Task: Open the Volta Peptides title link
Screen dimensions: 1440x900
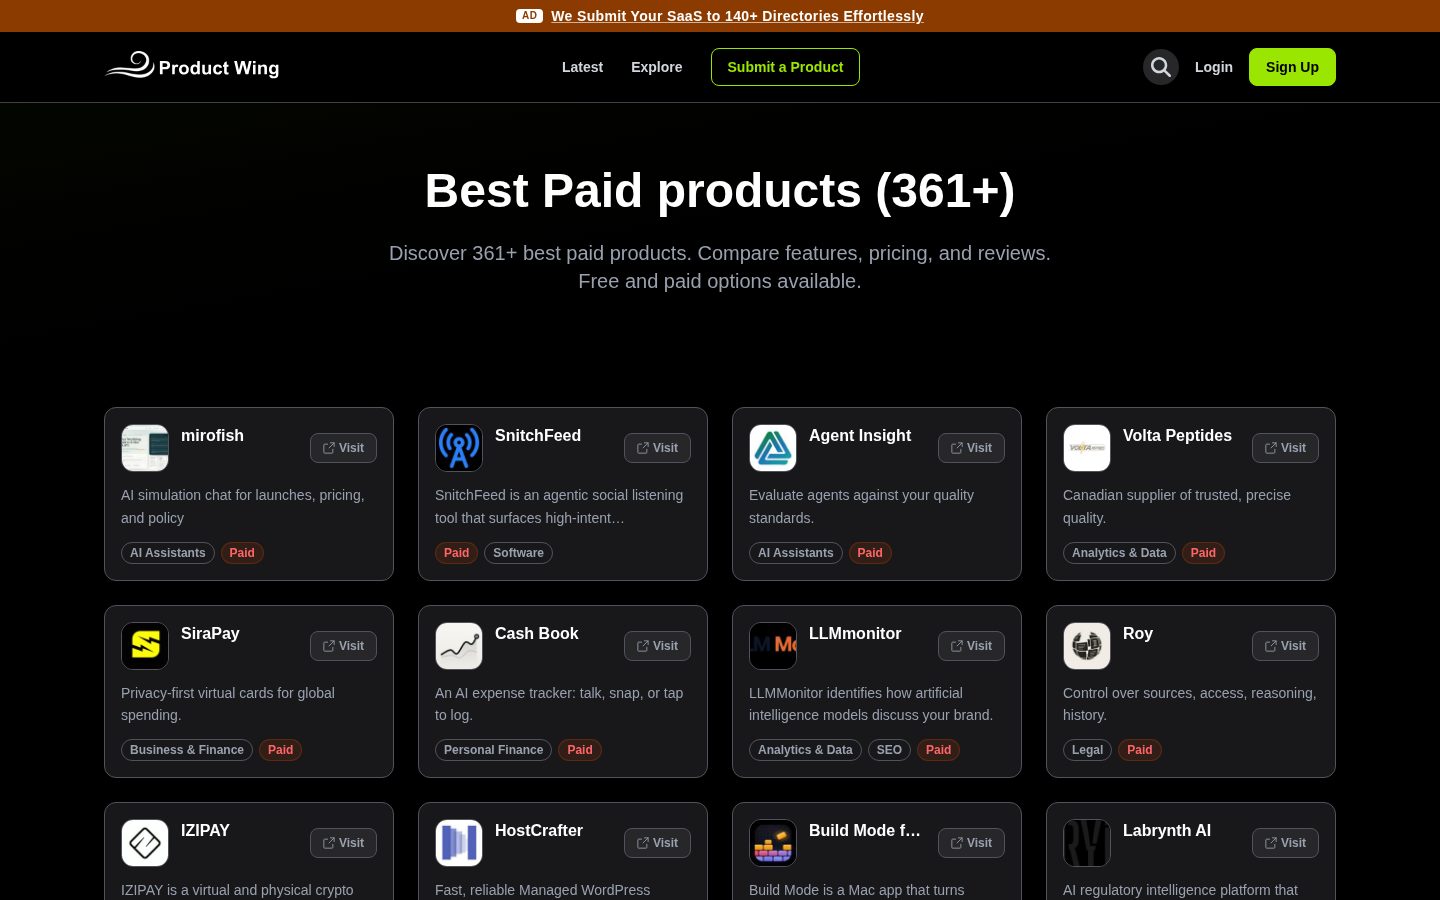Action: point(1177,436)
